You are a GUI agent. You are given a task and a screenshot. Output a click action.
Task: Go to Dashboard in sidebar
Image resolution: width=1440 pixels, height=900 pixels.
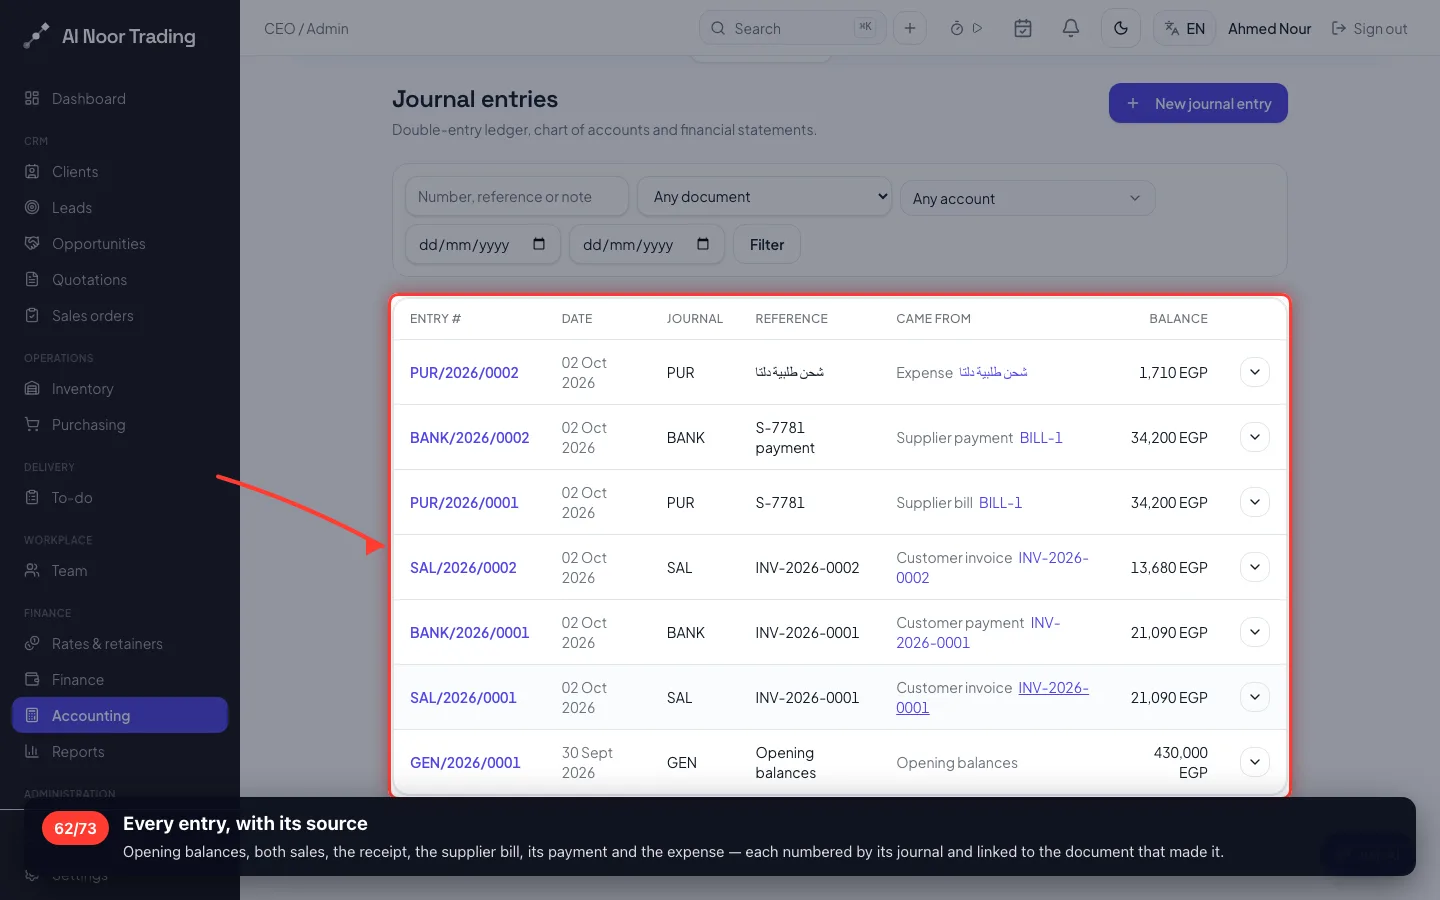(x=120, y=98)
